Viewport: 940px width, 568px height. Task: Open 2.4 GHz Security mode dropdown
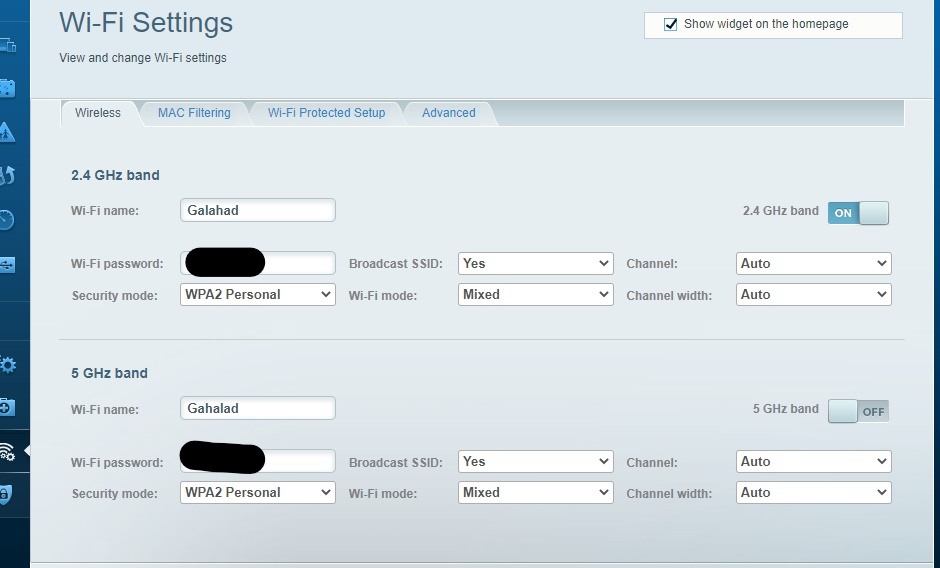[258, 294]
